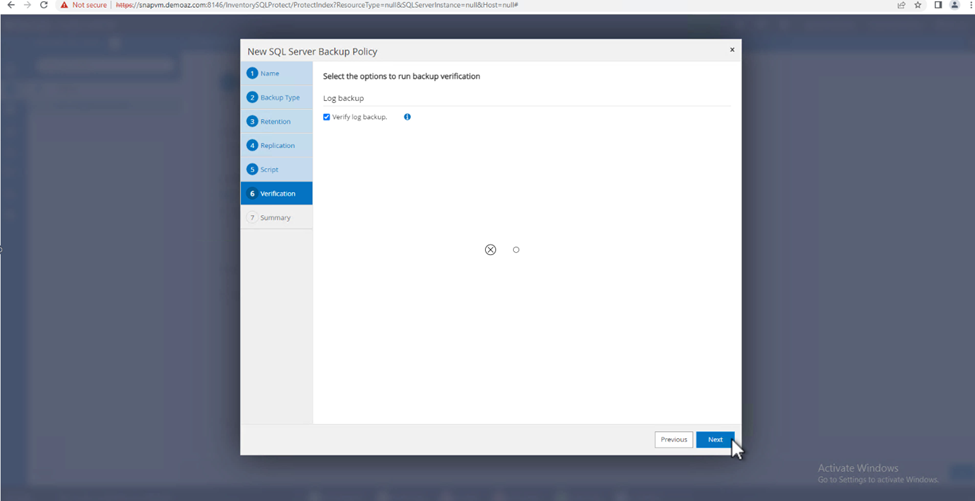Go to step 1 Name
The image size is (975, 501).
click(x=277, y=73)
